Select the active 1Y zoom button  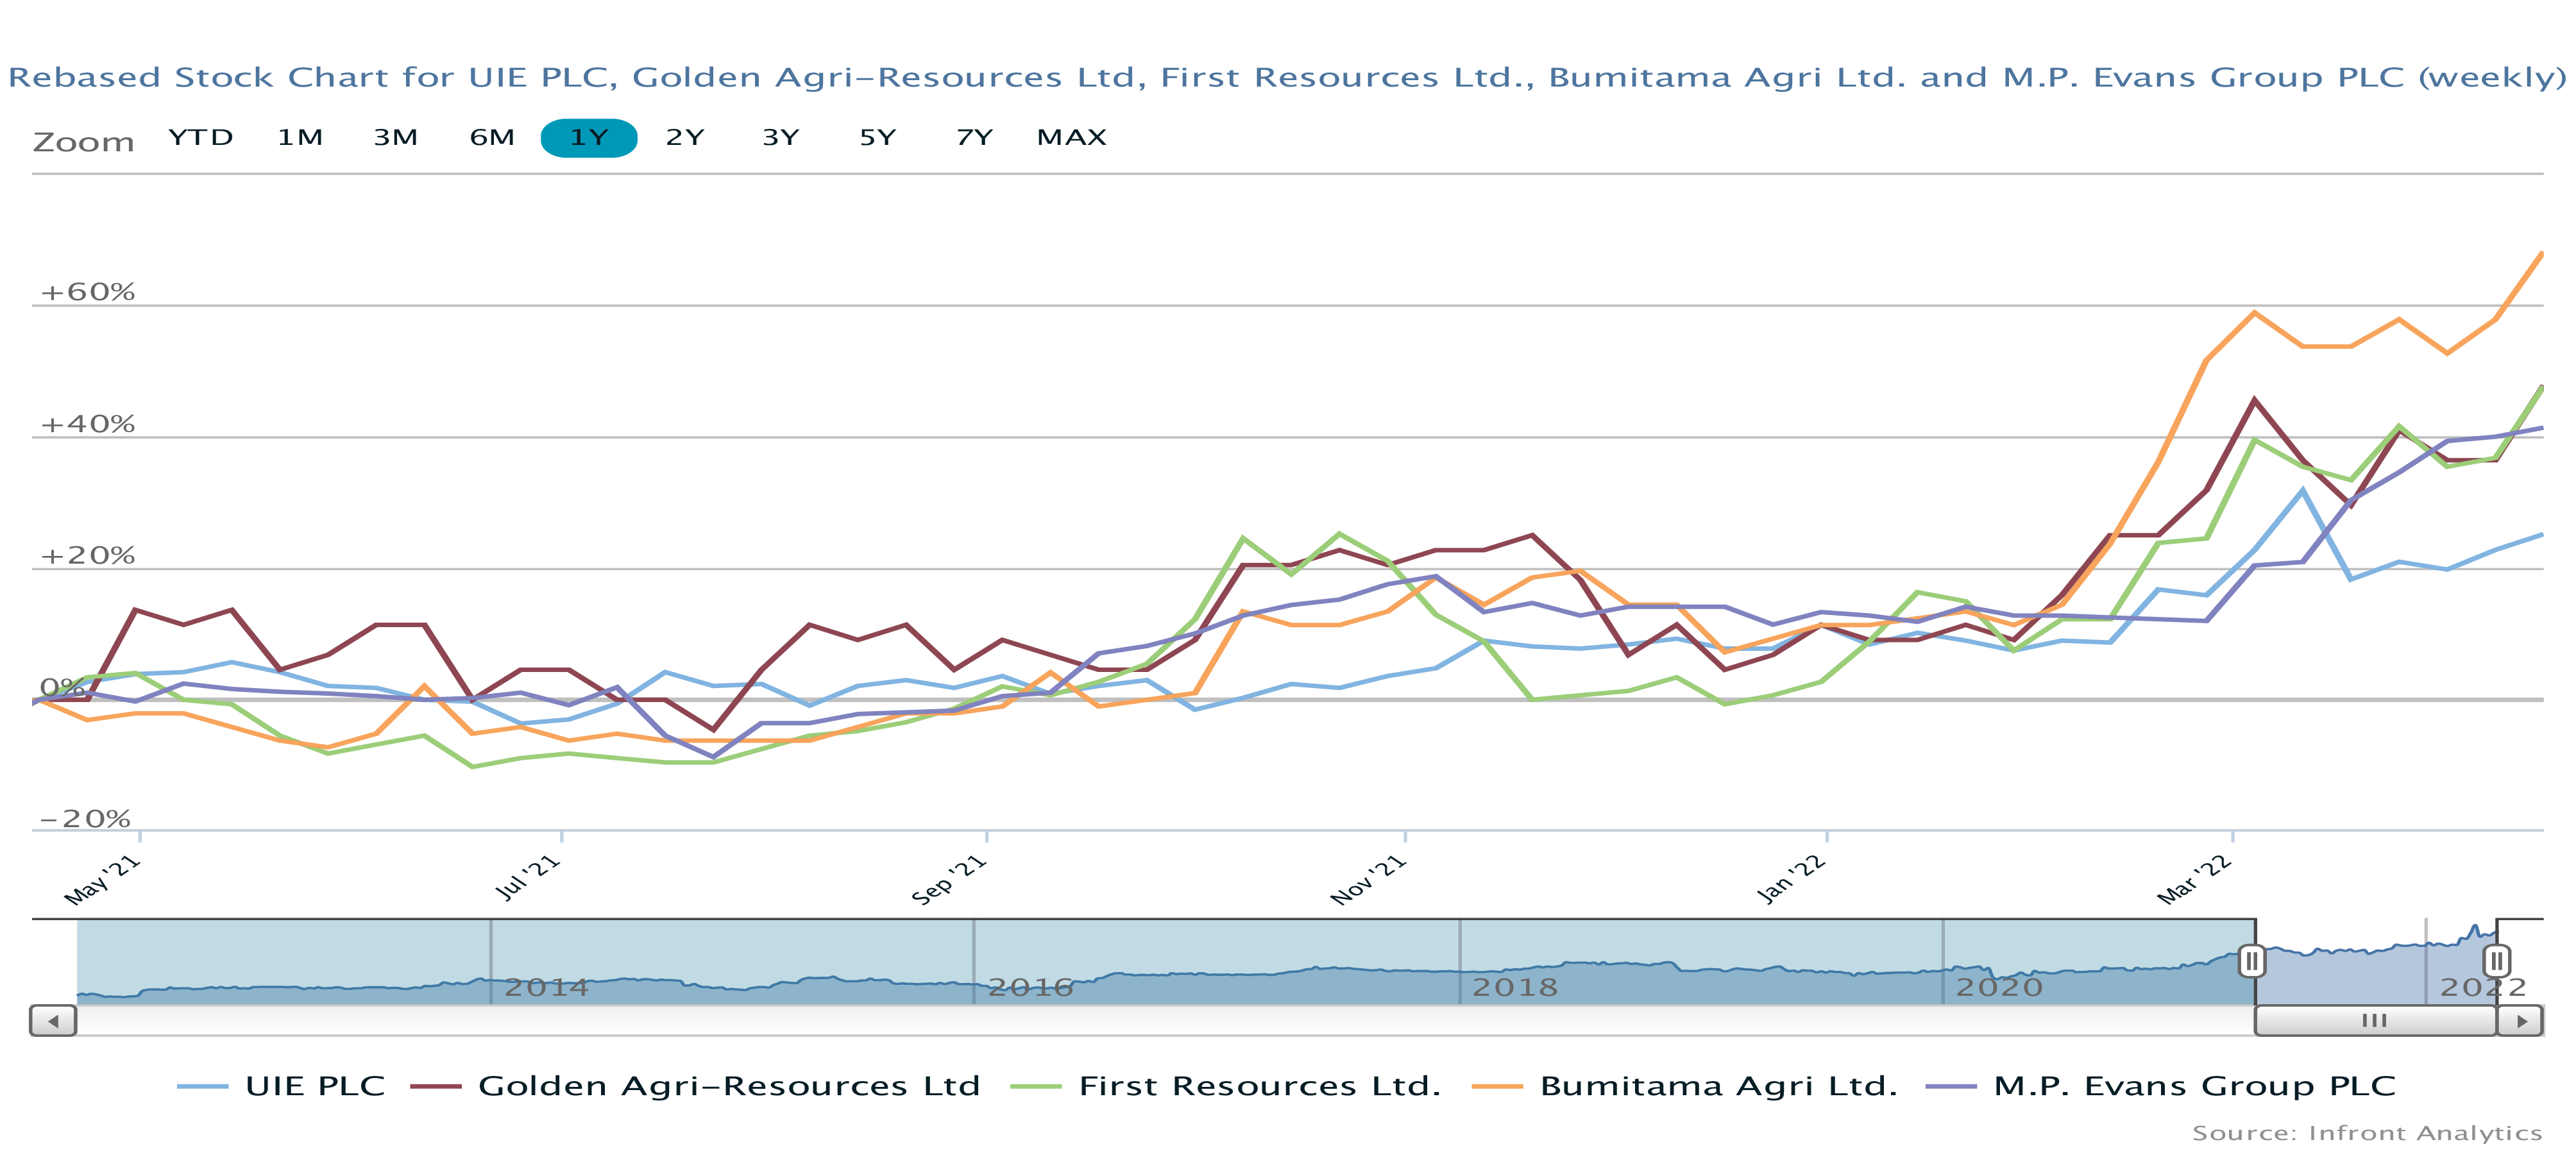589,137
